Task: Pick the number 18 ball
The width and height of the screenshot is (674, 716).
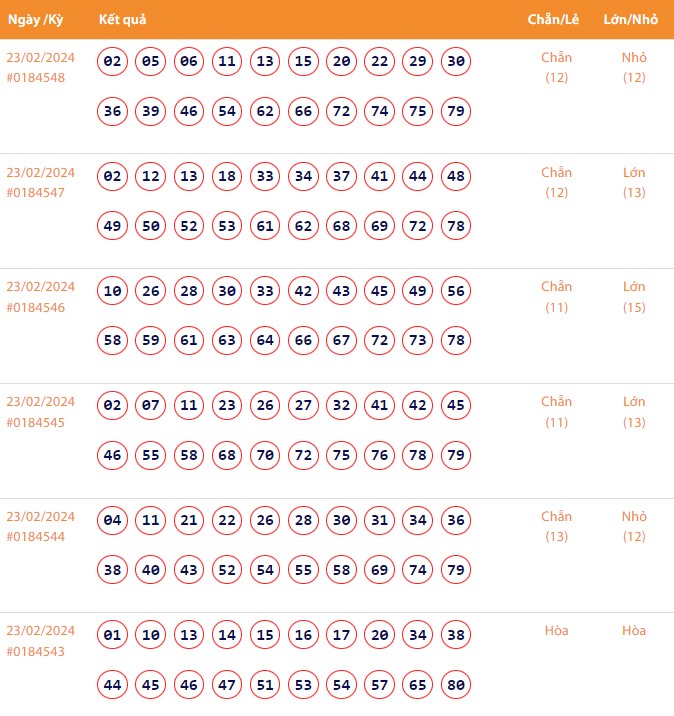Action: click(227, 177)
